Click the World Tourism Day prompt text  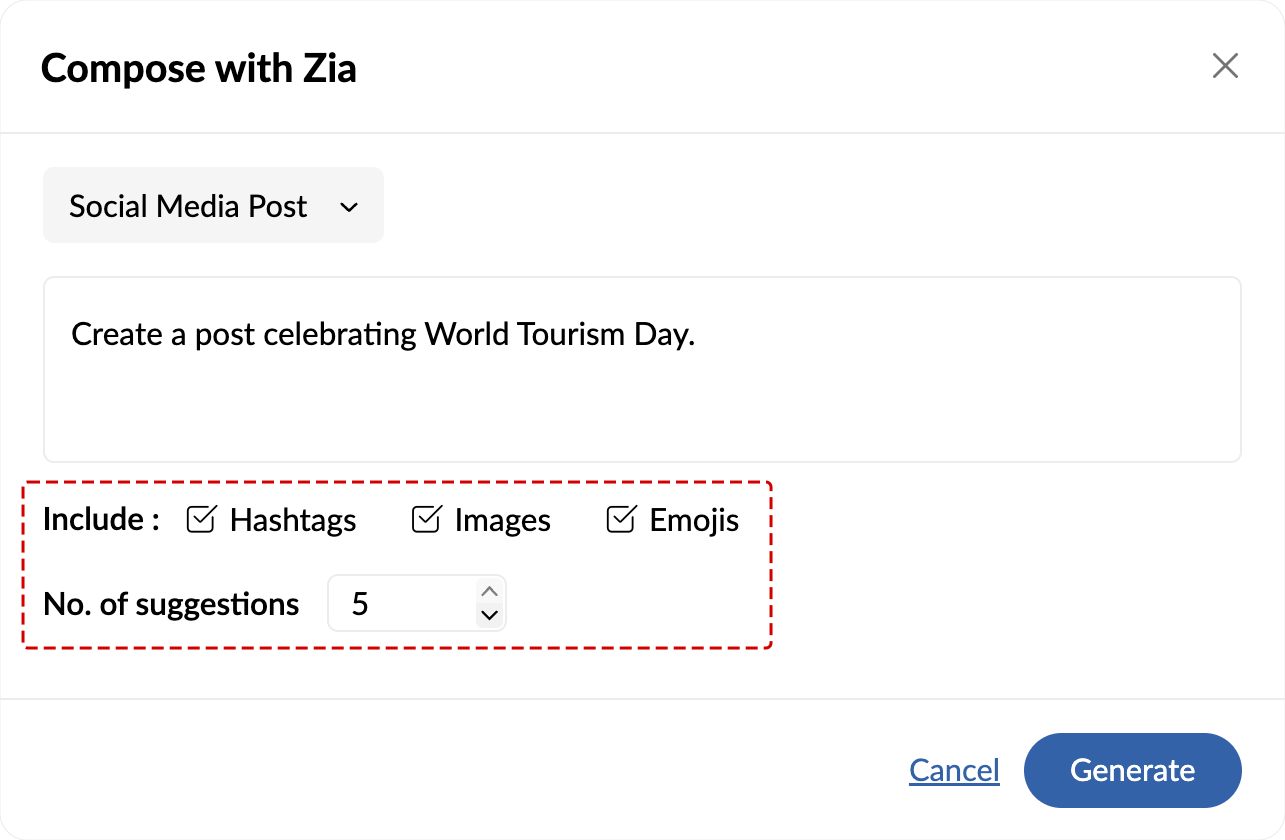383,334
